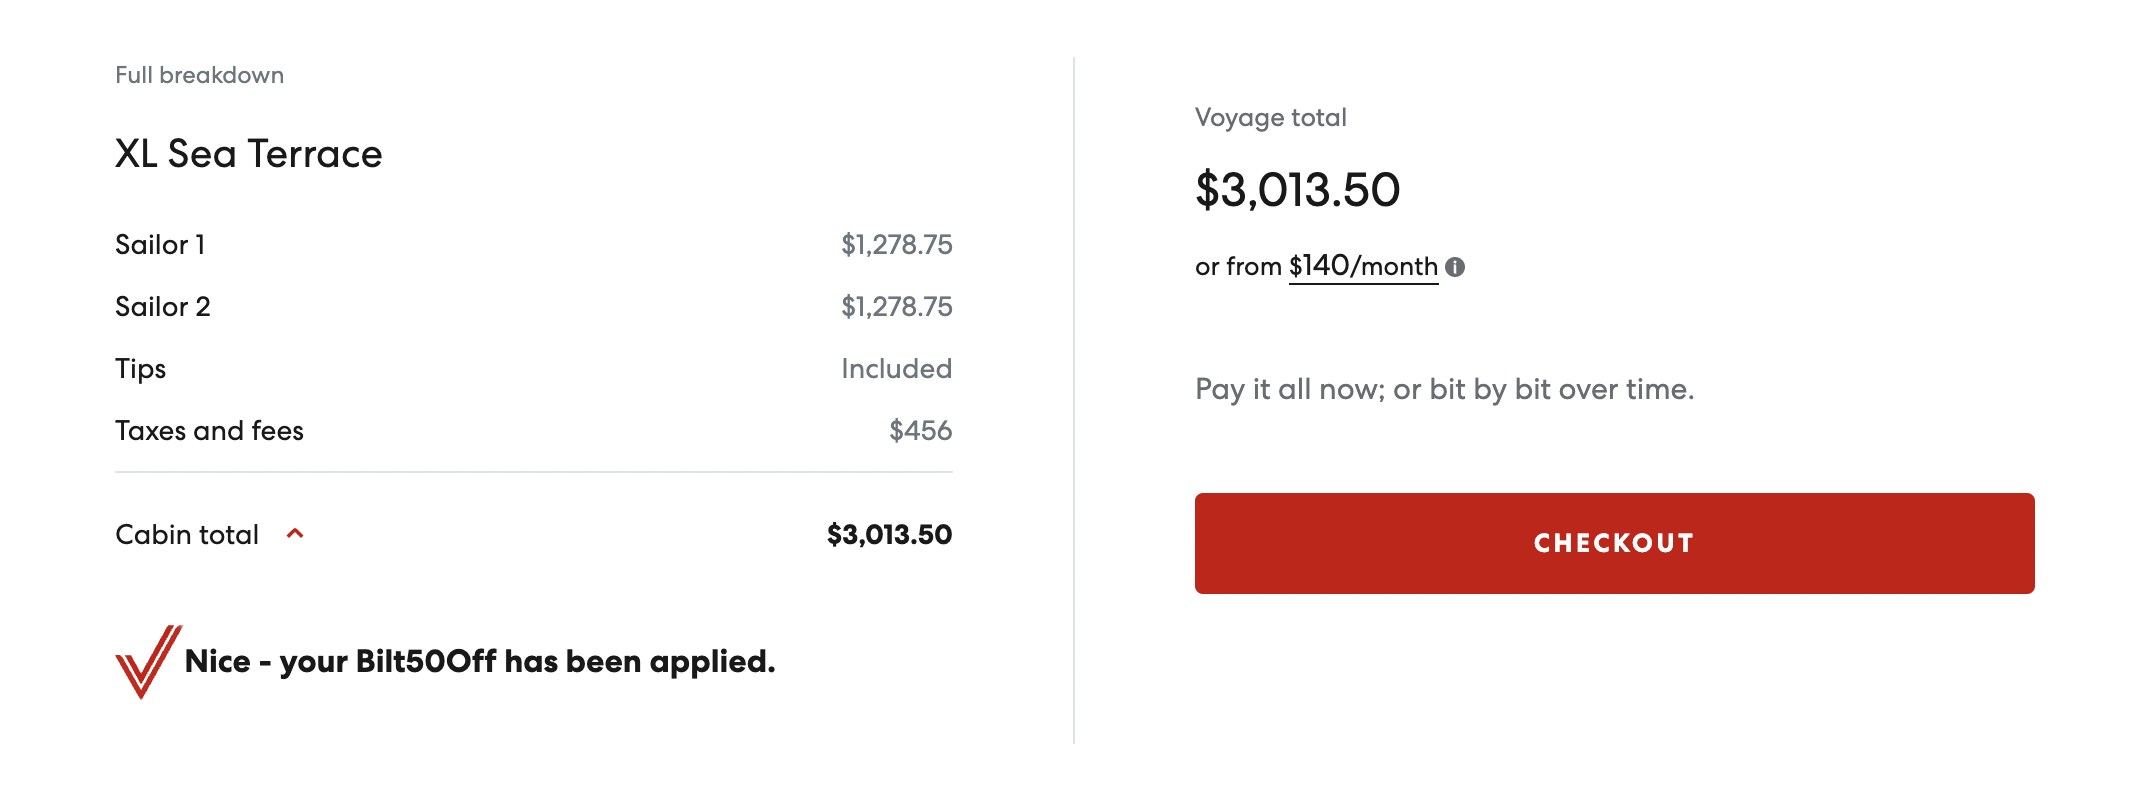Image resolution: width=2130 pixels, height=796 pixels.
Task: Click the Cabin total label
Action: [187, 535]
